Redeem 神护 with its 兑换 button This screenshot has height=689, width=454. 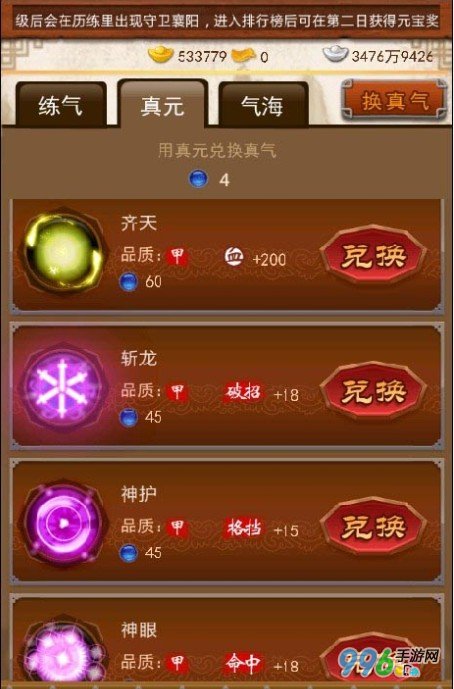374,526
